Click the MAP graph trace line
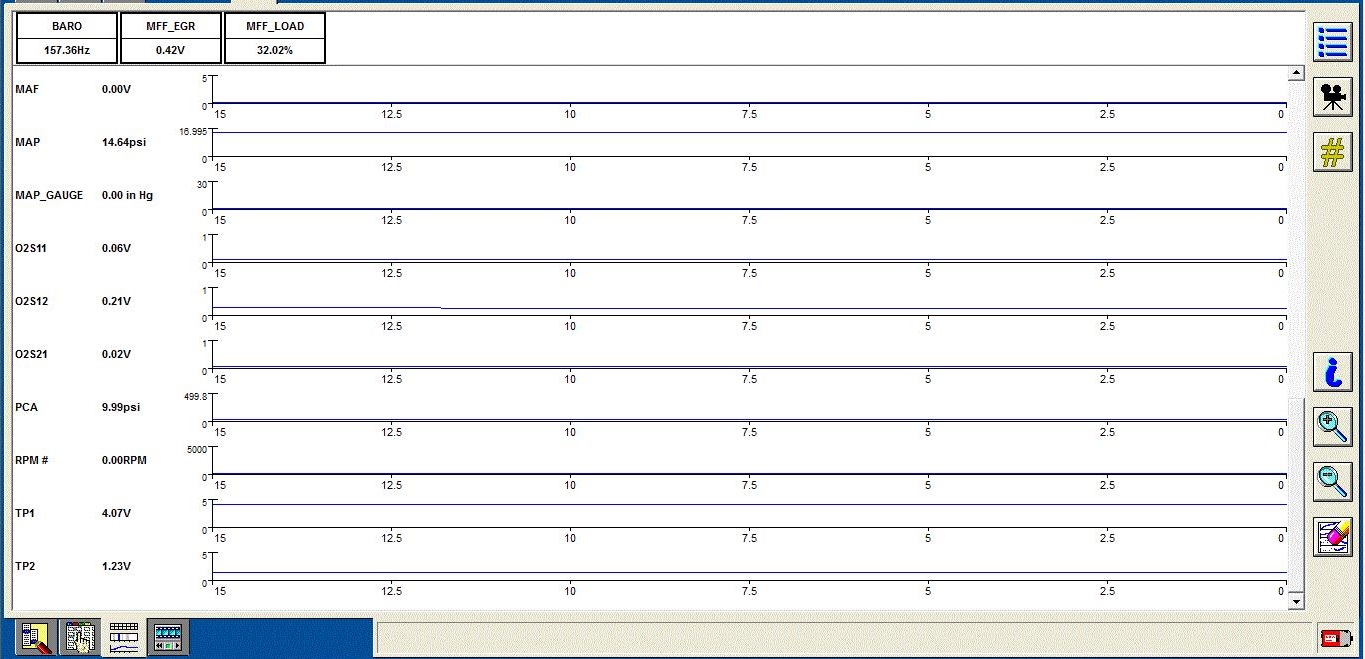Screen dimensions: 1365x659 click(x=750, y=133)
